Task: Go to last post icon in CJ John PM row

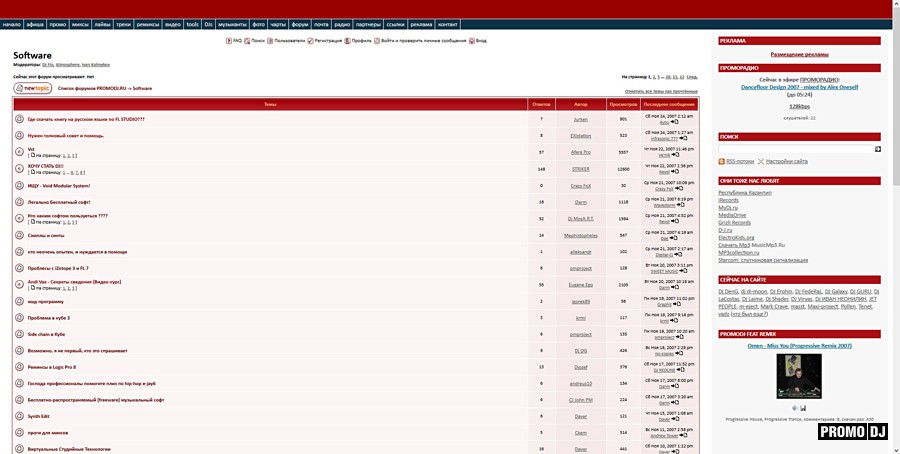Action: (x=675, y=403)
